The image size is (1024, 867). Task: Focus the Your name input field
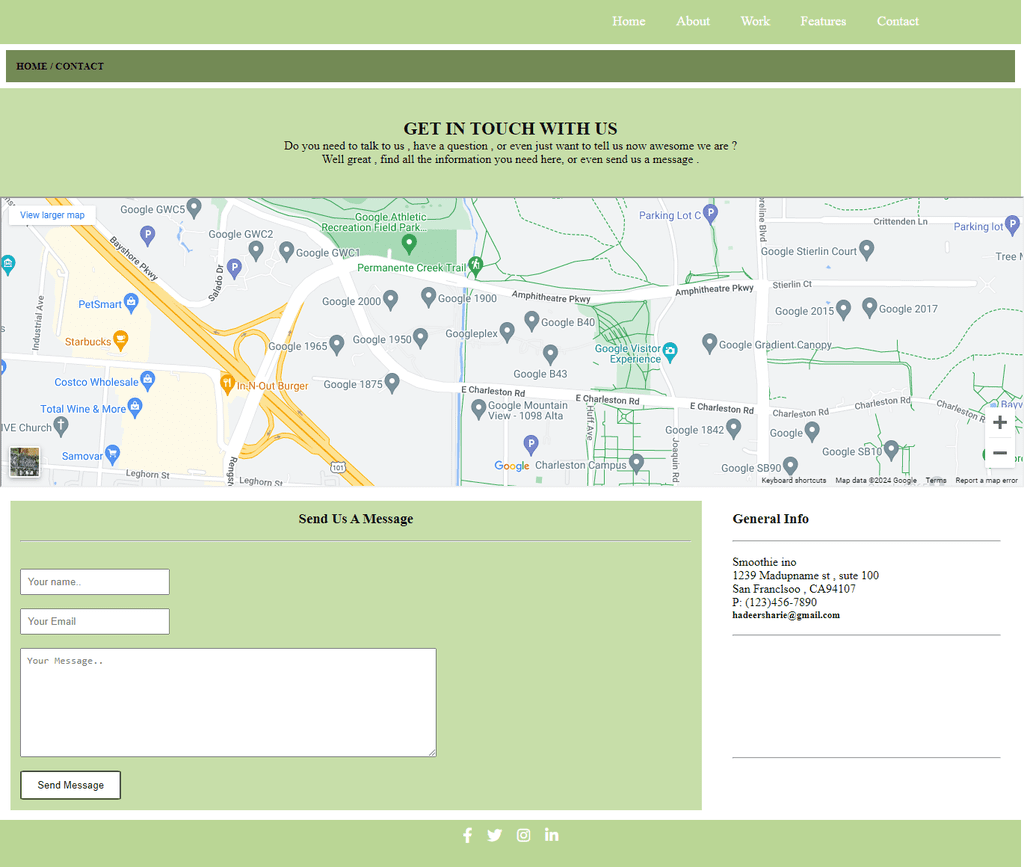95,582
